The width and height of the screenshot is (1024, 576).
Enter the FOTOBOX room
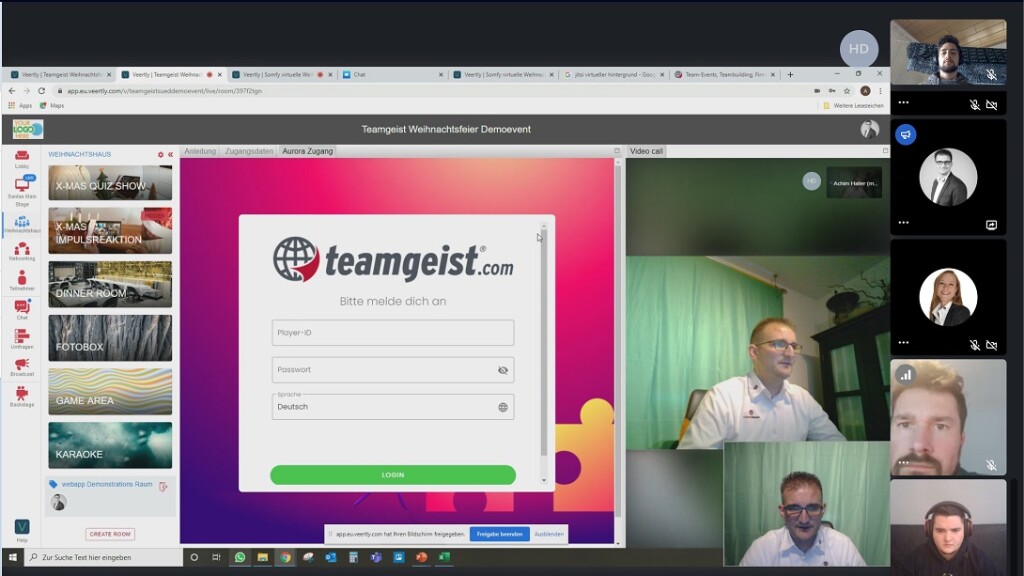[x=110, y=338]
